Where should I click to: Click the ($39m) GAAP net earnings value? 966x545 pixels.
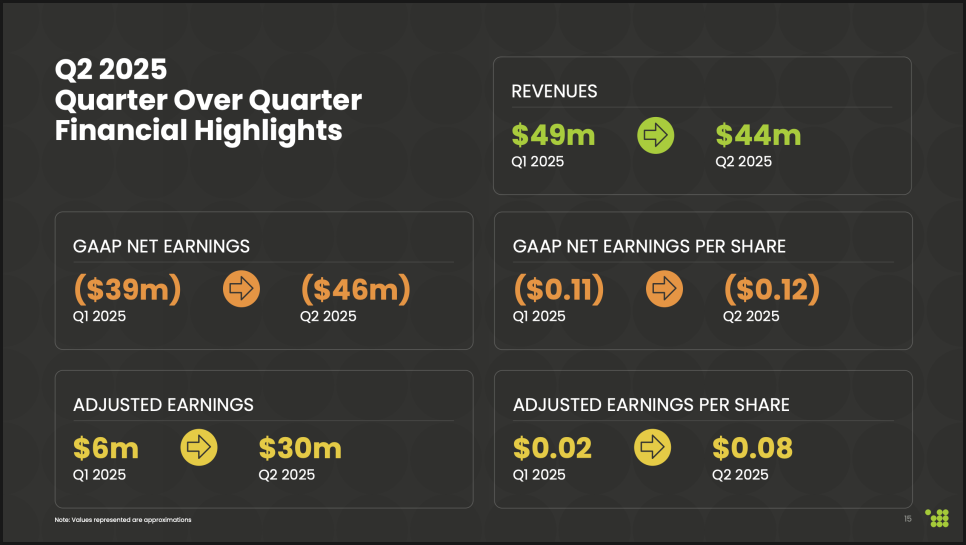[x=127, y=290]
